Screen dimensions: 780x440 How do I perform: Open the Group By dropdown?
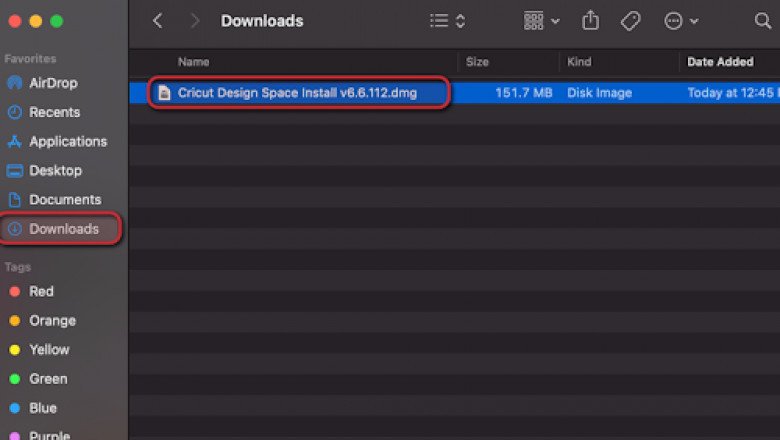(x=542, y=21)
